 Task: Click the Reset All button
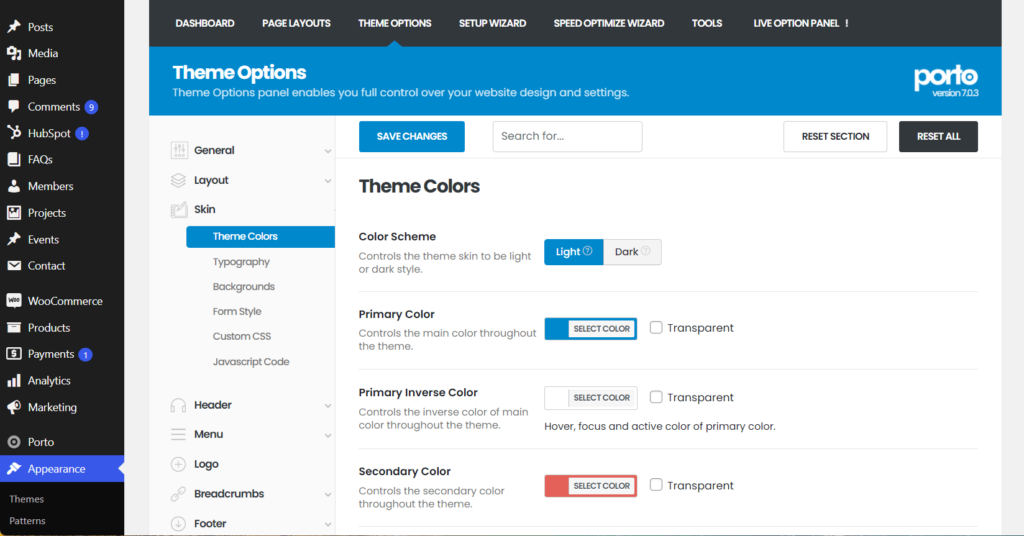938,136
